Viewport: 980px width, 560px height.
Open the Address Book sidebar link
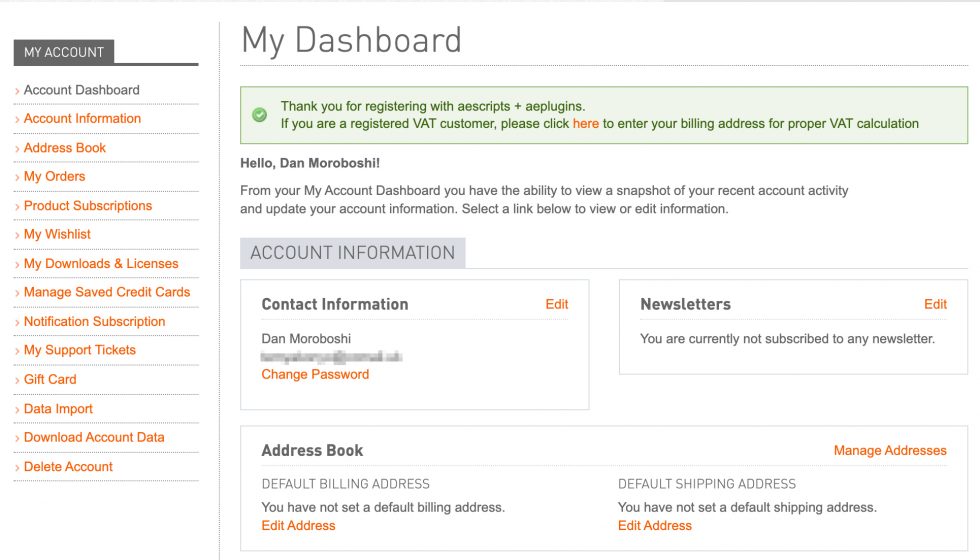[x=65, y=147]
